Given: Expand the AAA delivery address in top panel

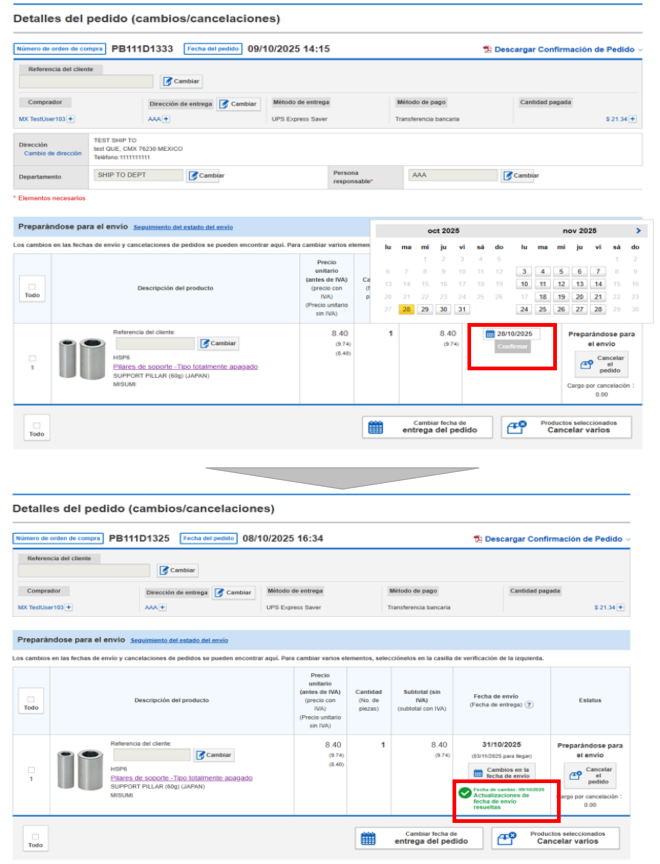Looking at the screenshot, I should [165, 119].
